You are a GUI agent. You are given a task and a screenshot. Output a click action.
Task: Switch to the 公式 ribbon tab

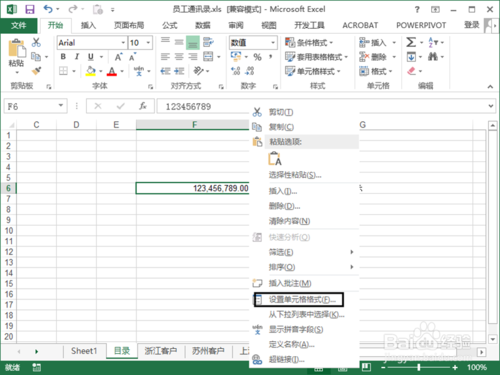170,25
